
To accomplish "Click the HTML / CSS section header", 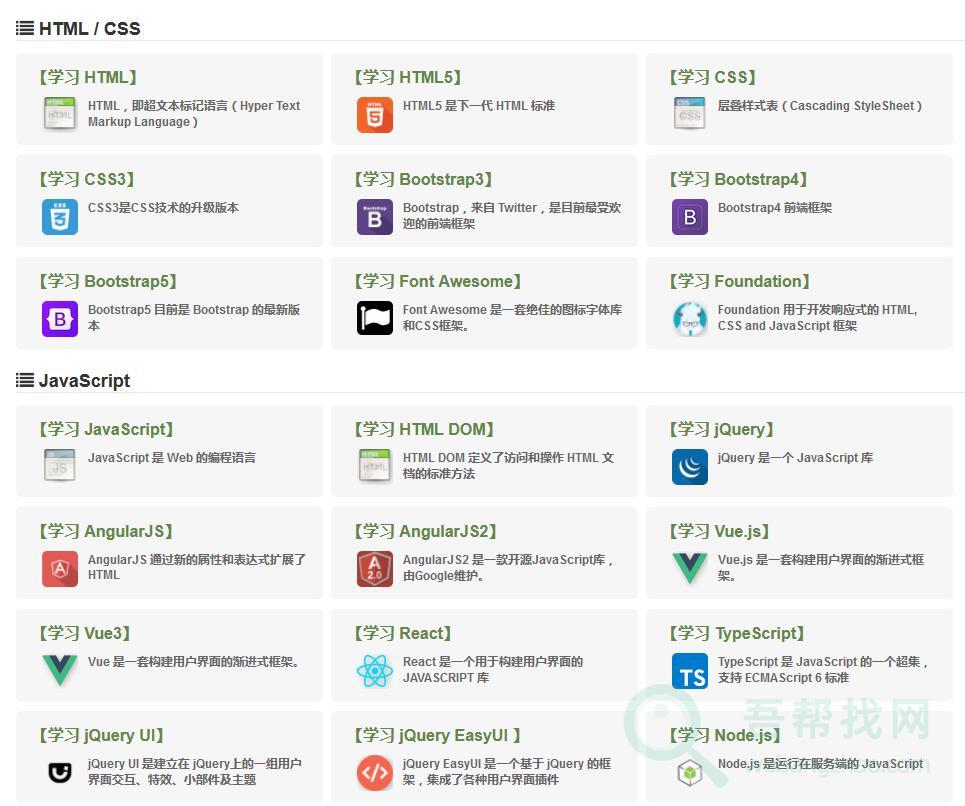I will (x=89, y=29).
